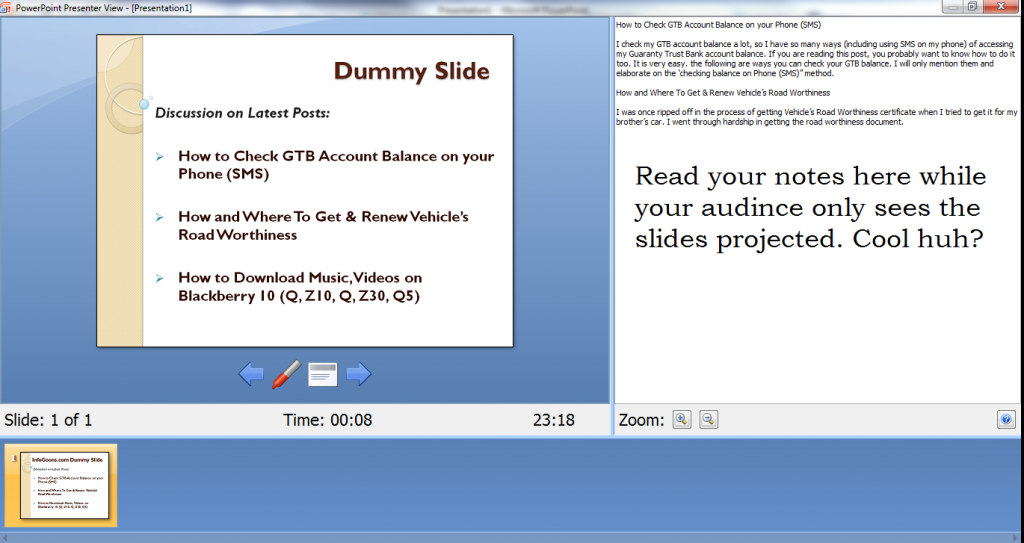Click the Dummy Slide title text
The height and width of the screenshot is (543, 1024).
411,71
